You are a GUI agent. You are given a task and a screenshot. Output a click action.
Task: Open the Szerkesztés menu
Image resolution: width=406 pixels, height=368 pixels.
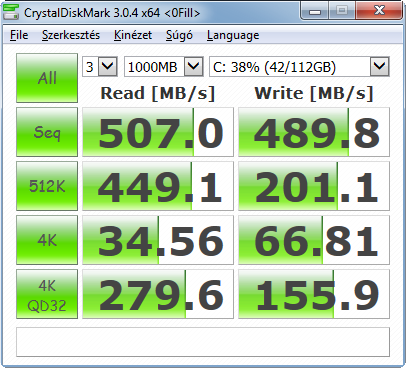click(x=71, y=35)
